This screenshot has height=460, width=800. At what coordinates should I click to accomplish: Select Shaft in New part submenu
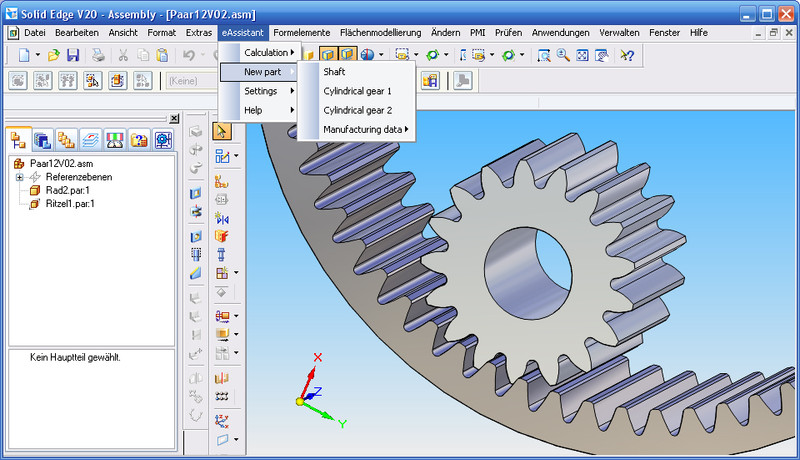coord(334,72)
